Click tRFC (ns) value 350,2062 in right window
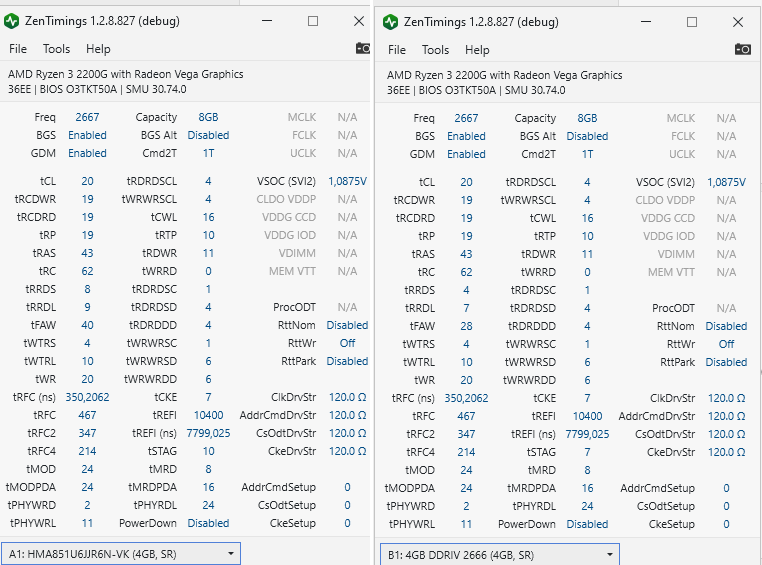The width and height of the screenshot is (762, 565). click(467, 398)
